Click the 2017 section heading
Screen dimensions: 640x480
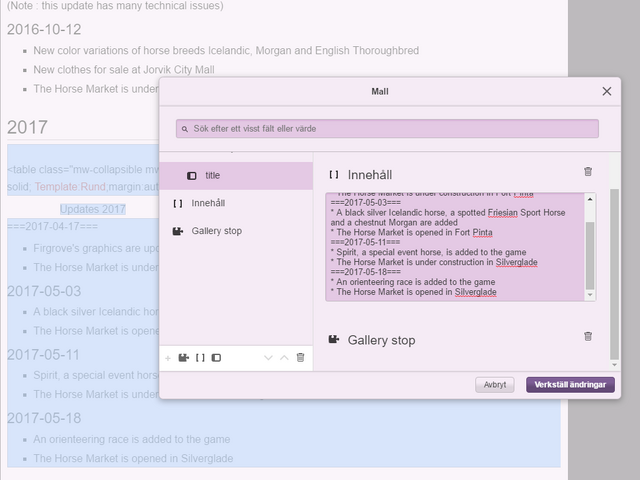27,127
